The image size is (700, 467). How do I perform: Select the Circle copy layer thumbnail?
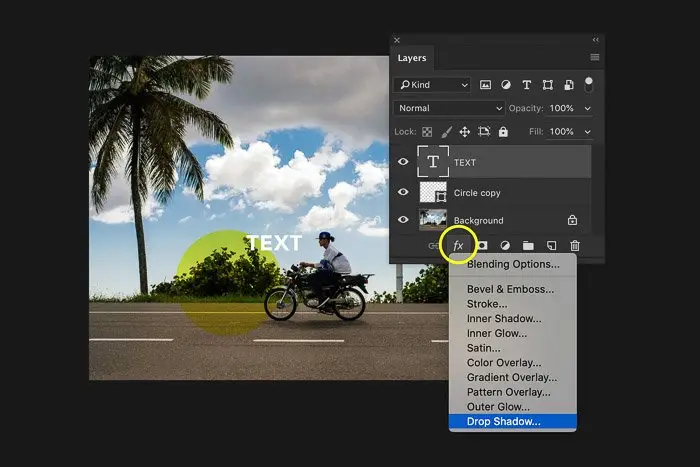433,192
